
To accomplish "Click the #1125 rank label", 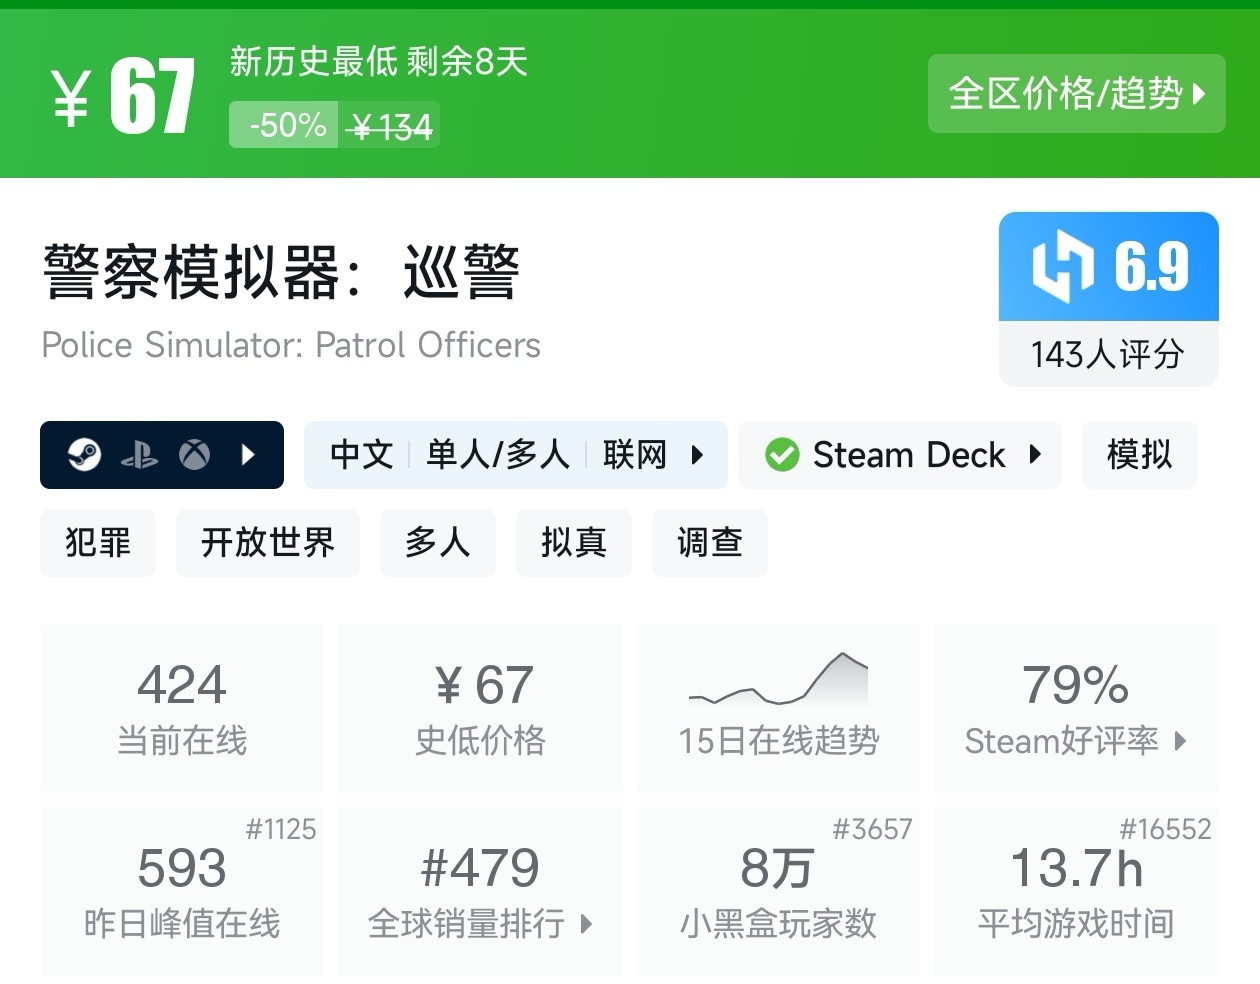I will tap(281, 829).
